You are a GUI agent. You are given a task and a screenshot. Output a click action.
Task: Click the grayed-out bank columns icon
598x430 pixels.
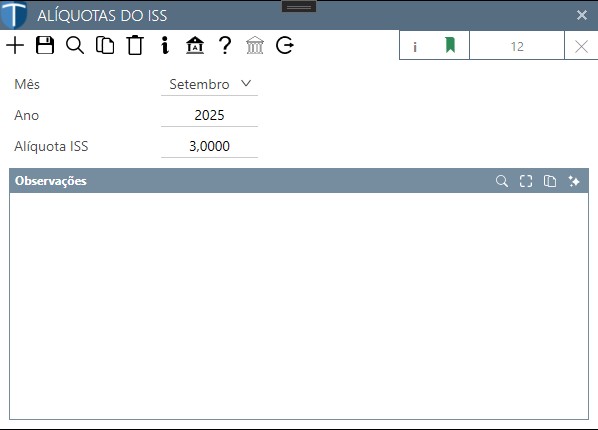coord(255,46)
